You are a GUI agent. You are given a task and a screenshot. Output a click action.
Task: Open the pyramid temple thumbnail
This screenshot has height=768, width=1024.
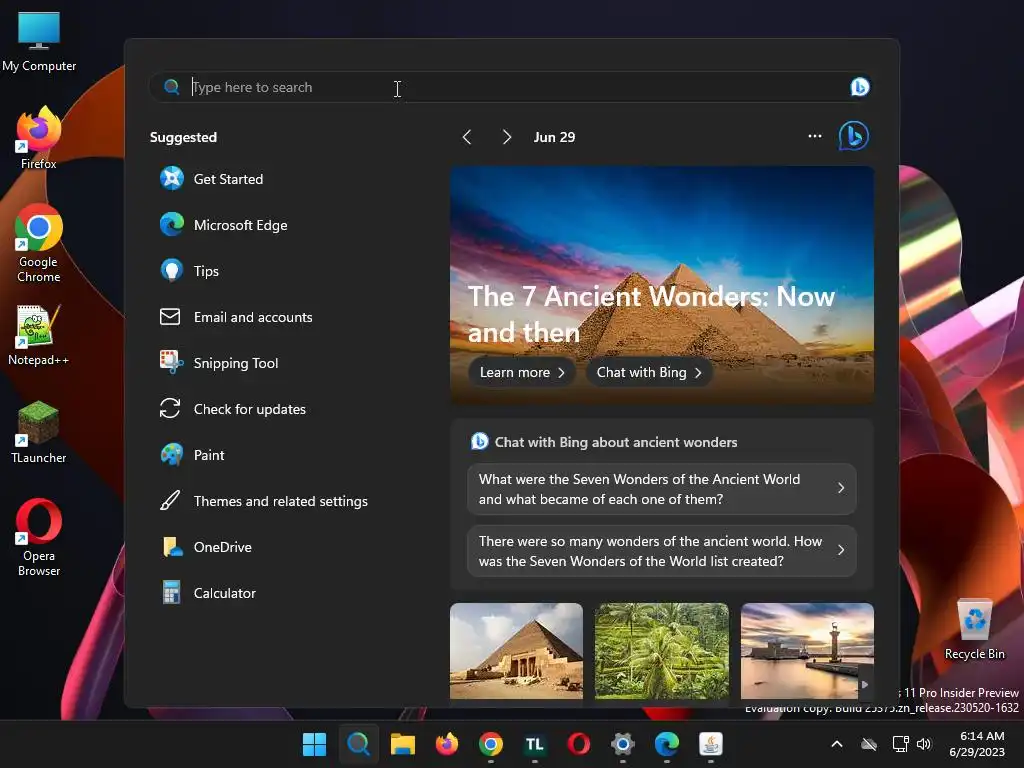pyautogui.click(x=516, y=651)
